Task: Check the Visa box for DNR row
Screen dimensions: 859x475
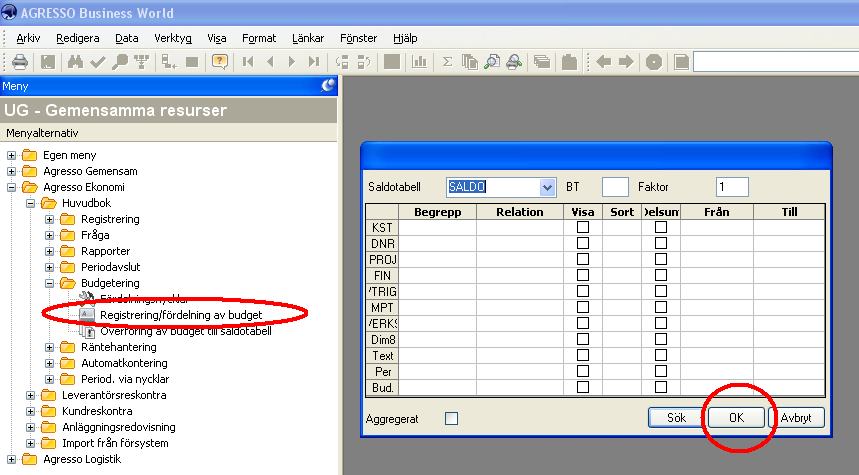Action: 583,243
